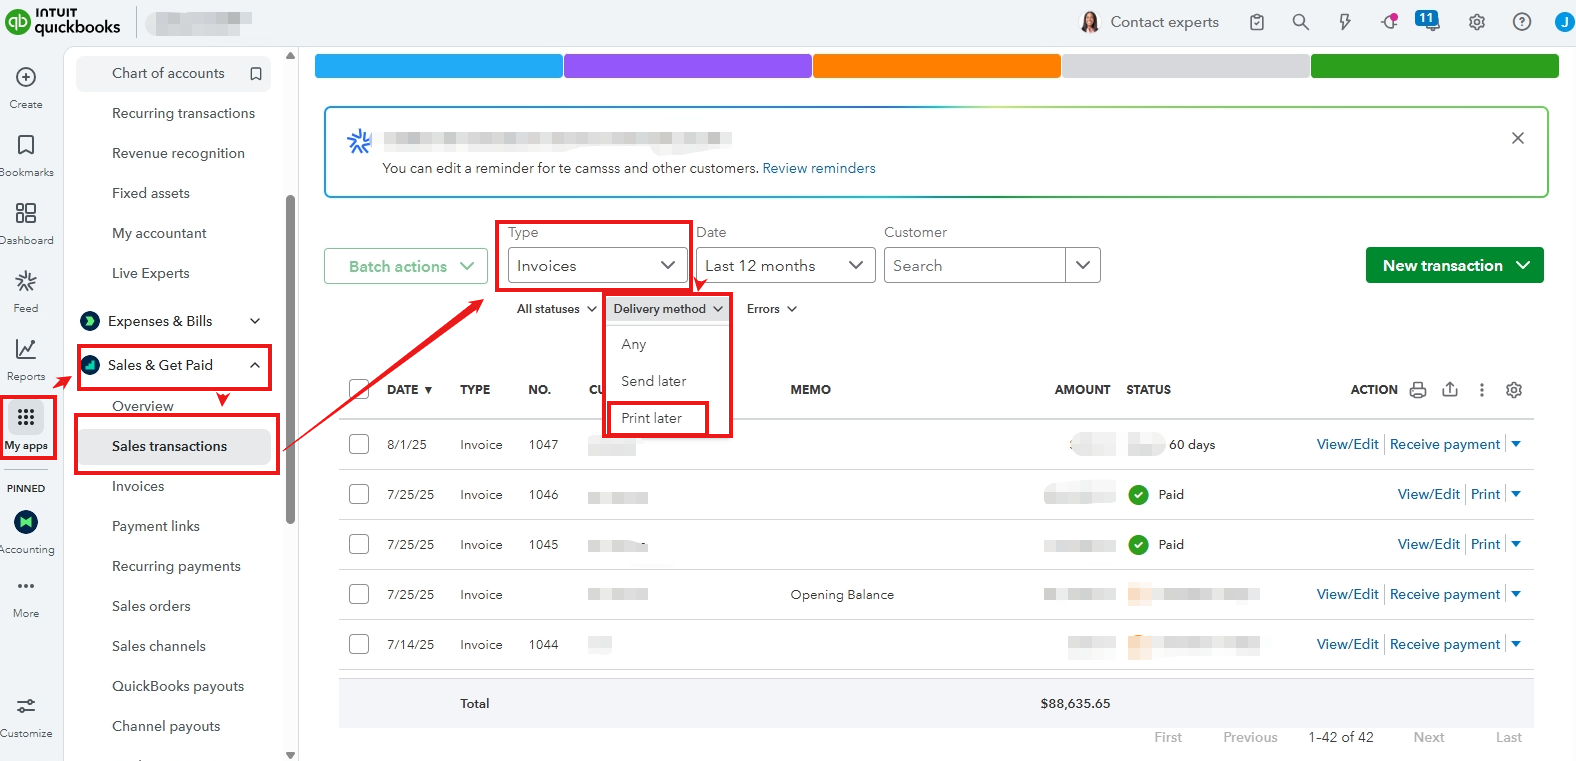Click the export icon in table header
This screenshot has width=1576, height=761.
(x=1450, y=390)
